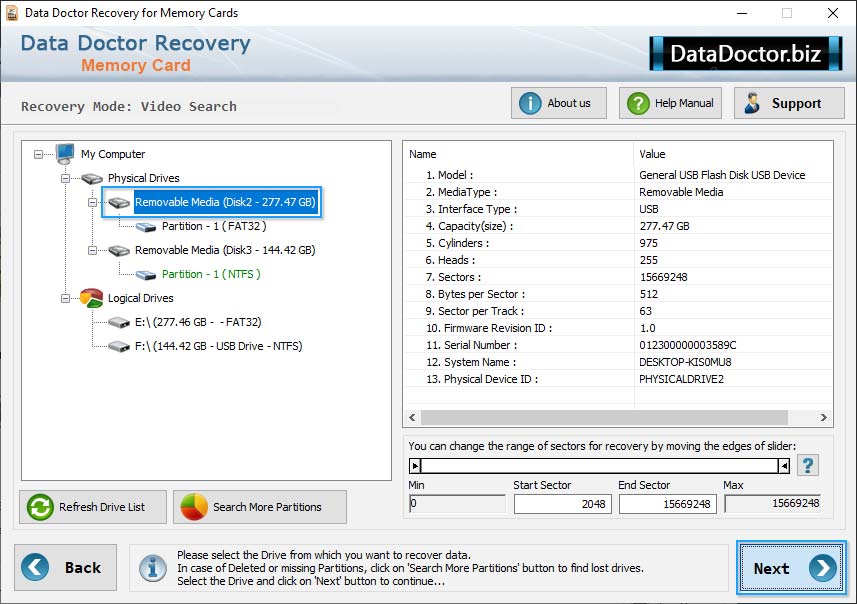The width and height of the screenshot is (857, 604).
Task: Click the Search More Partitions button
Action: coord(260,507)
